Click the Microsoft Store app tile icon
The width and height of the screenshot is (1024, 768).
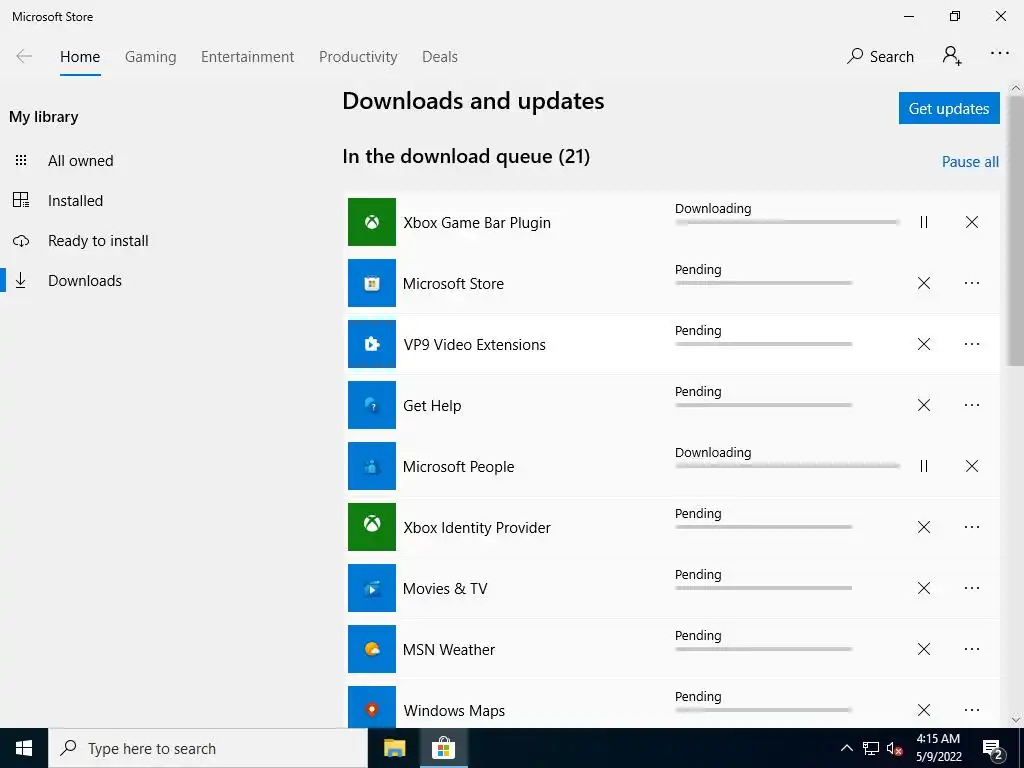[372, 283]
